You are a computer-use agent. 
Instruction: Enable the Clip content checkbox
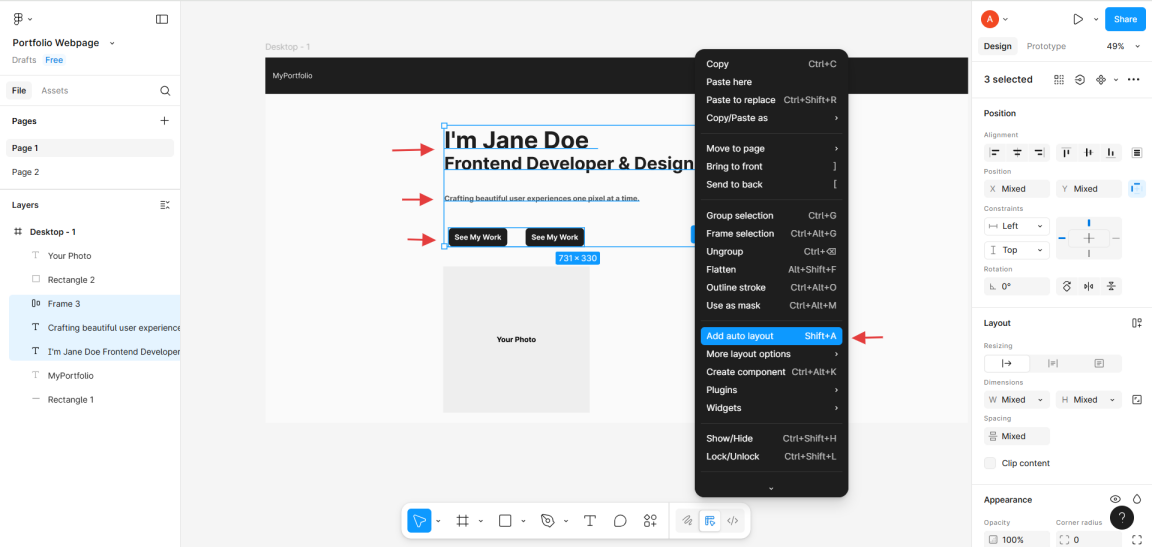990,463
